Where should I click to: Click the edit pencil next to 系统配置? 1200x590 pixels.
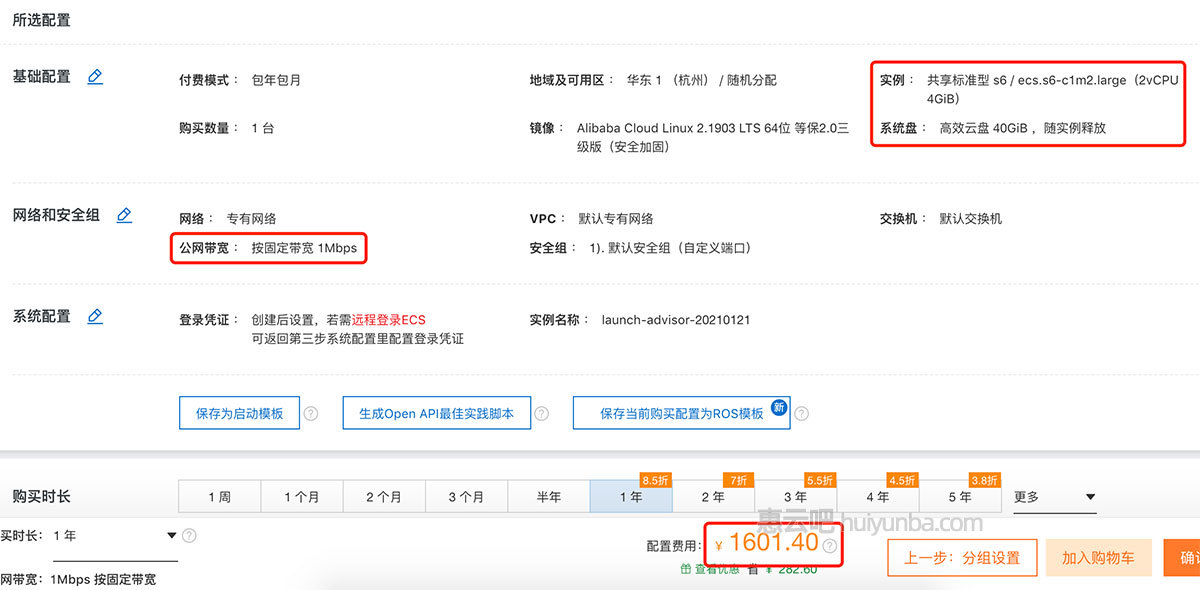(x=95, y=316)
